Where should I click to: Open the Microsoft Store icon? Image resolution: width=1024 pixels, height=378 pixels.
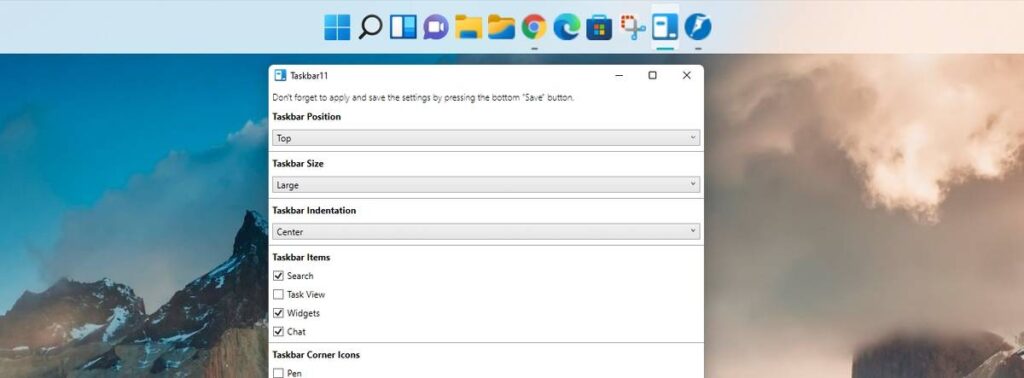599,27
